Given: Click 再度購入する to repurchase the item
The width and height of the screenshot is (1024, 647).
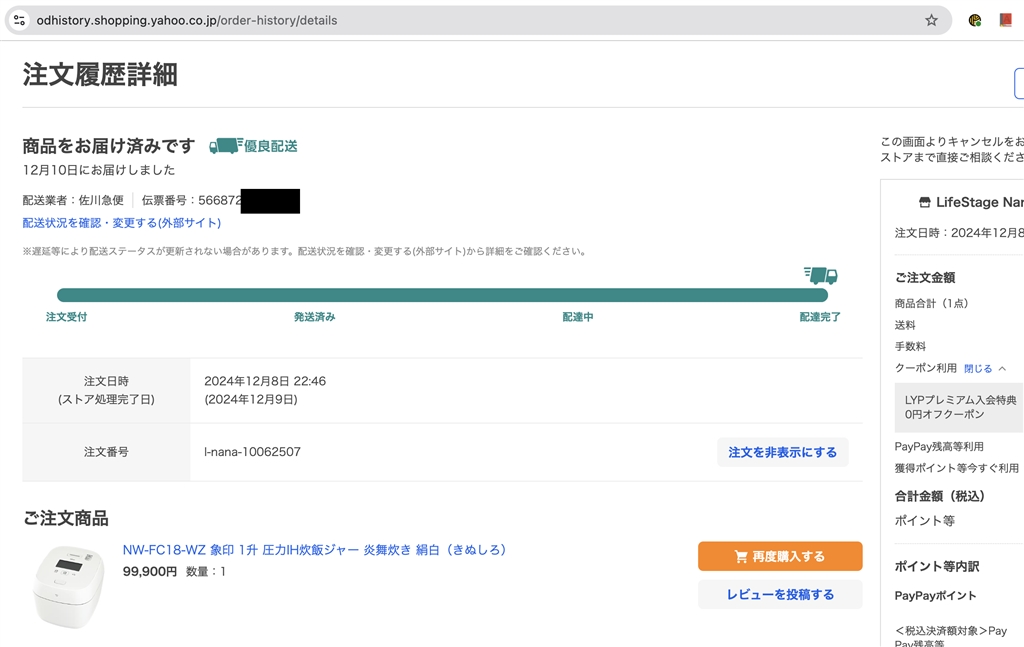Looking at the screenshot, I should (780, 556).
